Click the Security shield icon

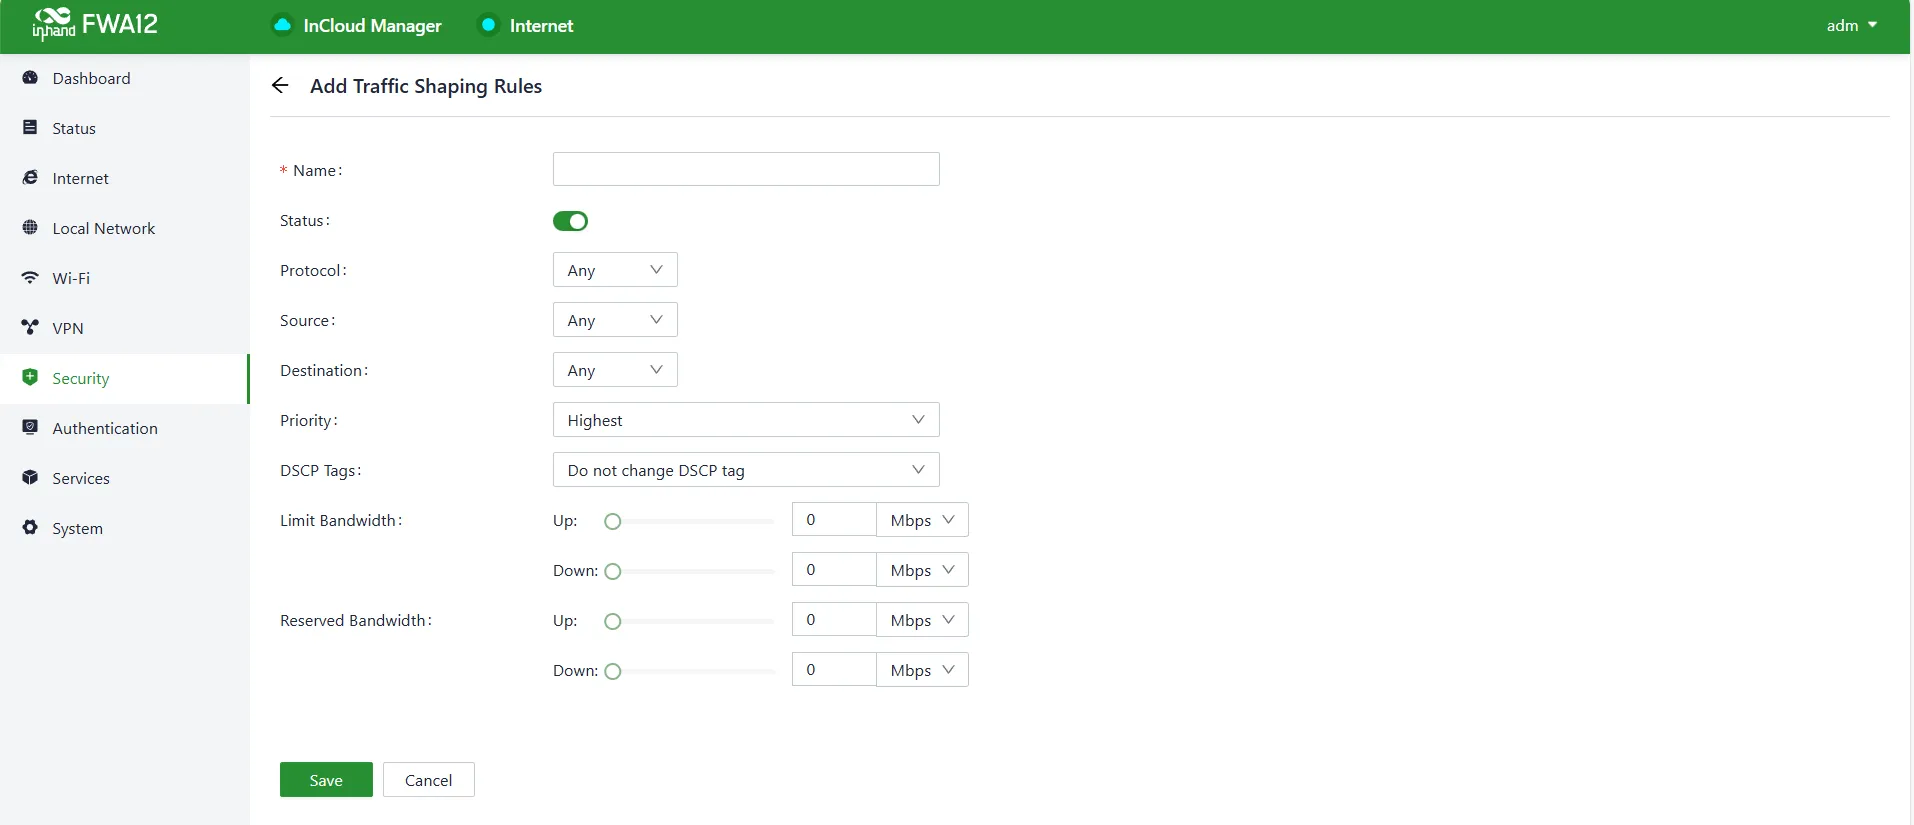(x=30, y=378)
